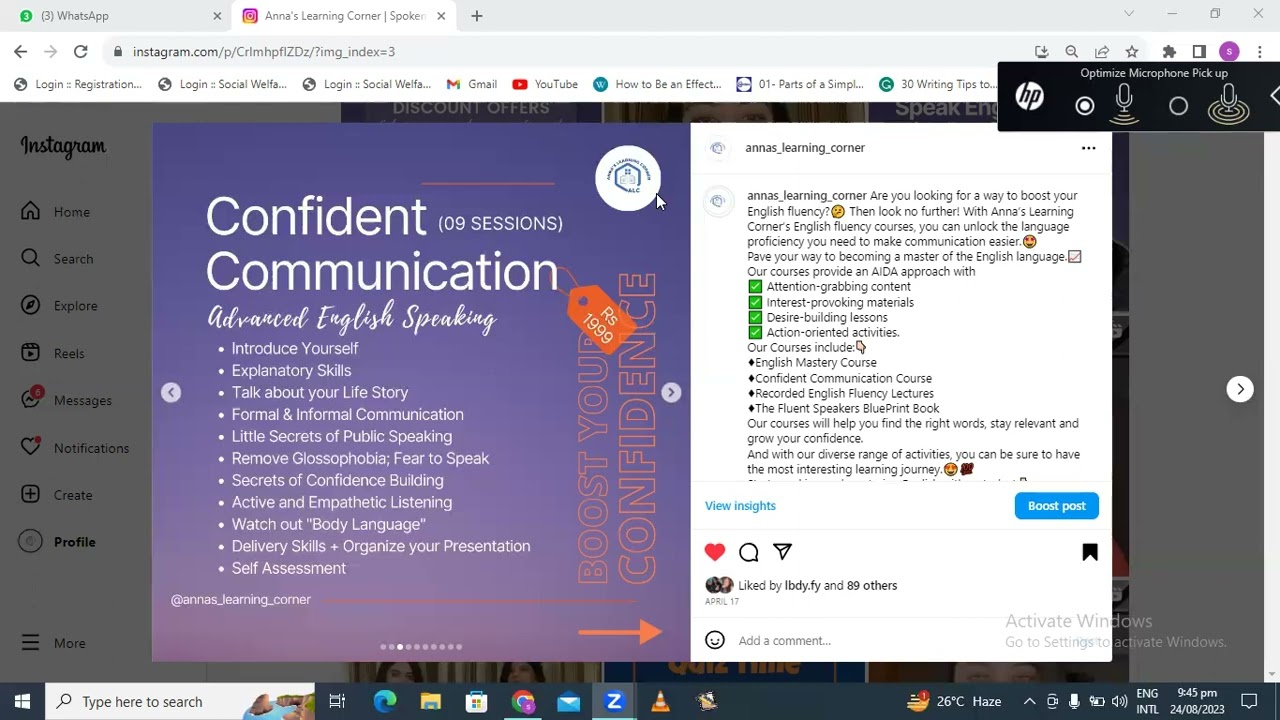
Task: Open the Windows notification center
Action: [1249, 701]
